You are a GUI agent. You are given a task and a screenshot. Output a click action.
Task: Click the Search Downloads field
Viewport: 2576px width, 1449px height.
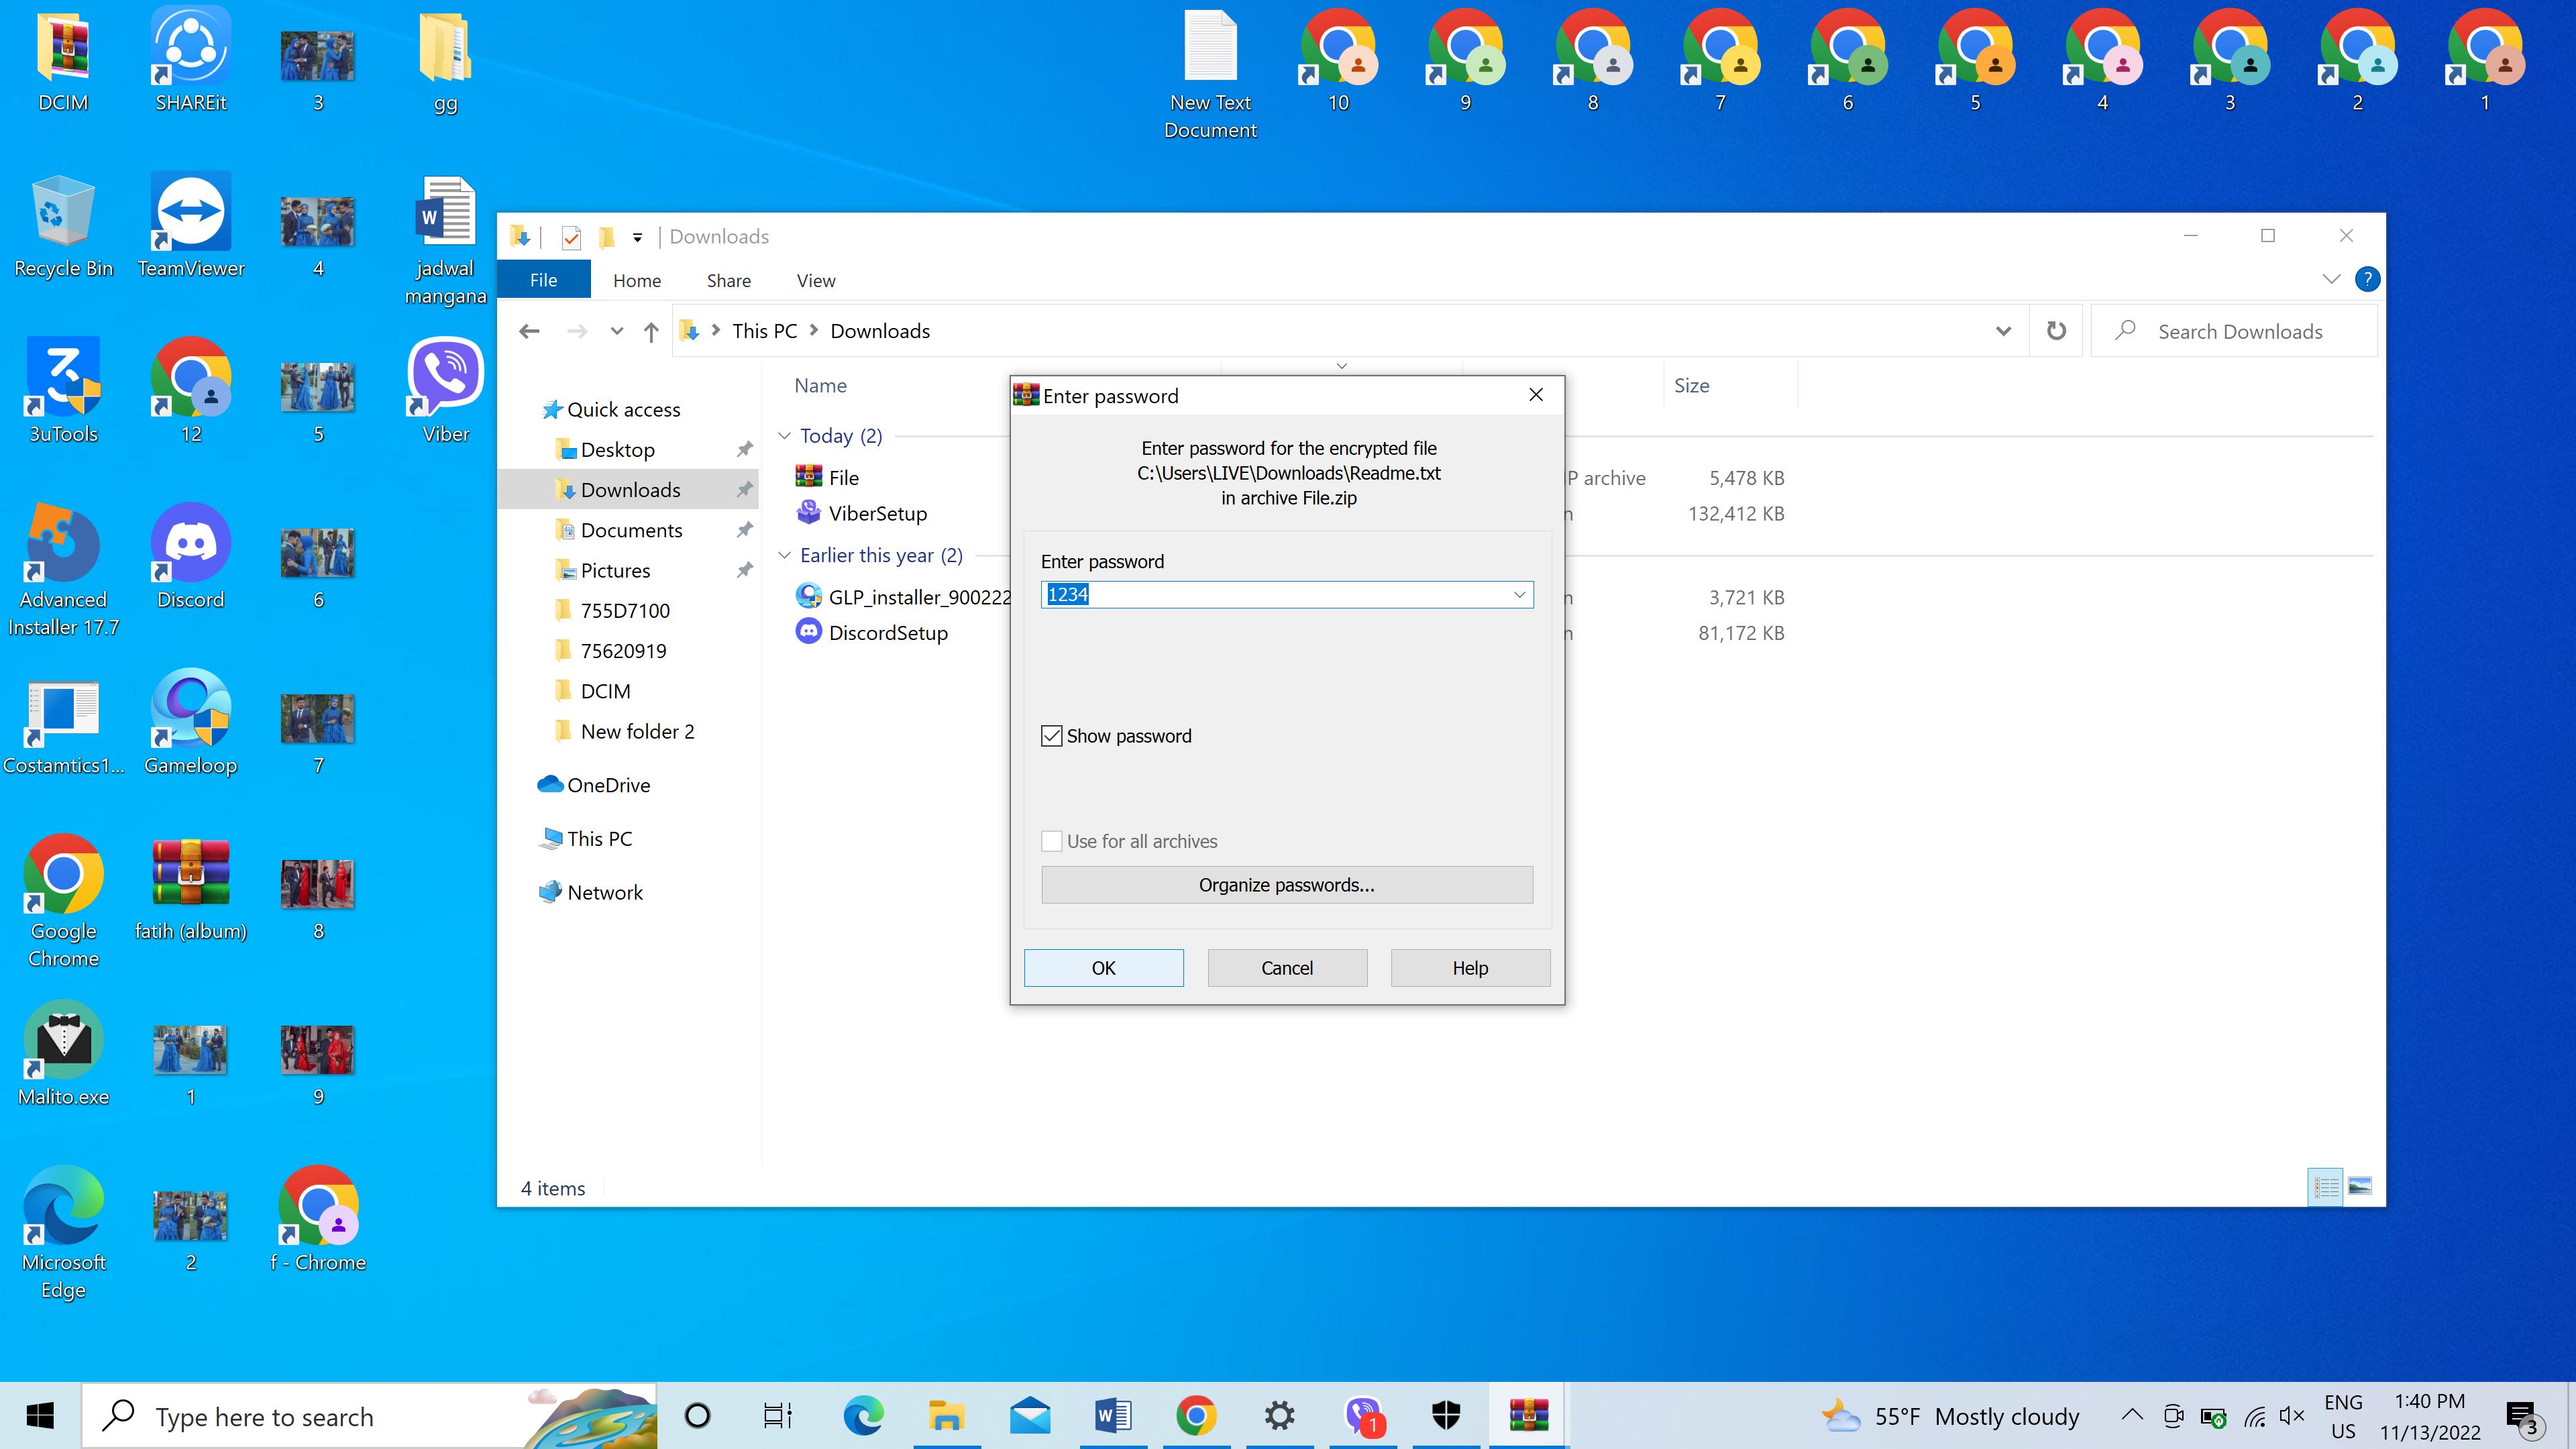[2240, 332]
